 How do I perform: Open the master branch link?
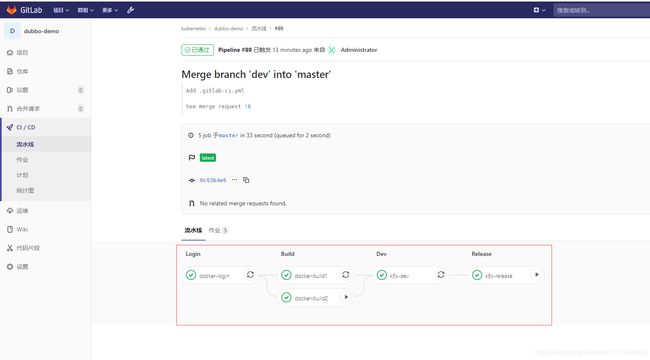(x=228, y=135)
